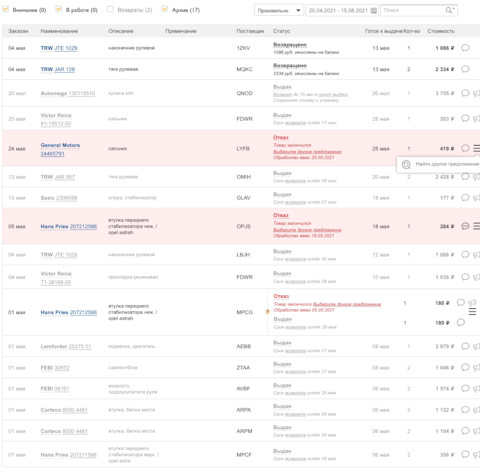
Task: Expand the Произвольно period dropdown
Action: 279,10
